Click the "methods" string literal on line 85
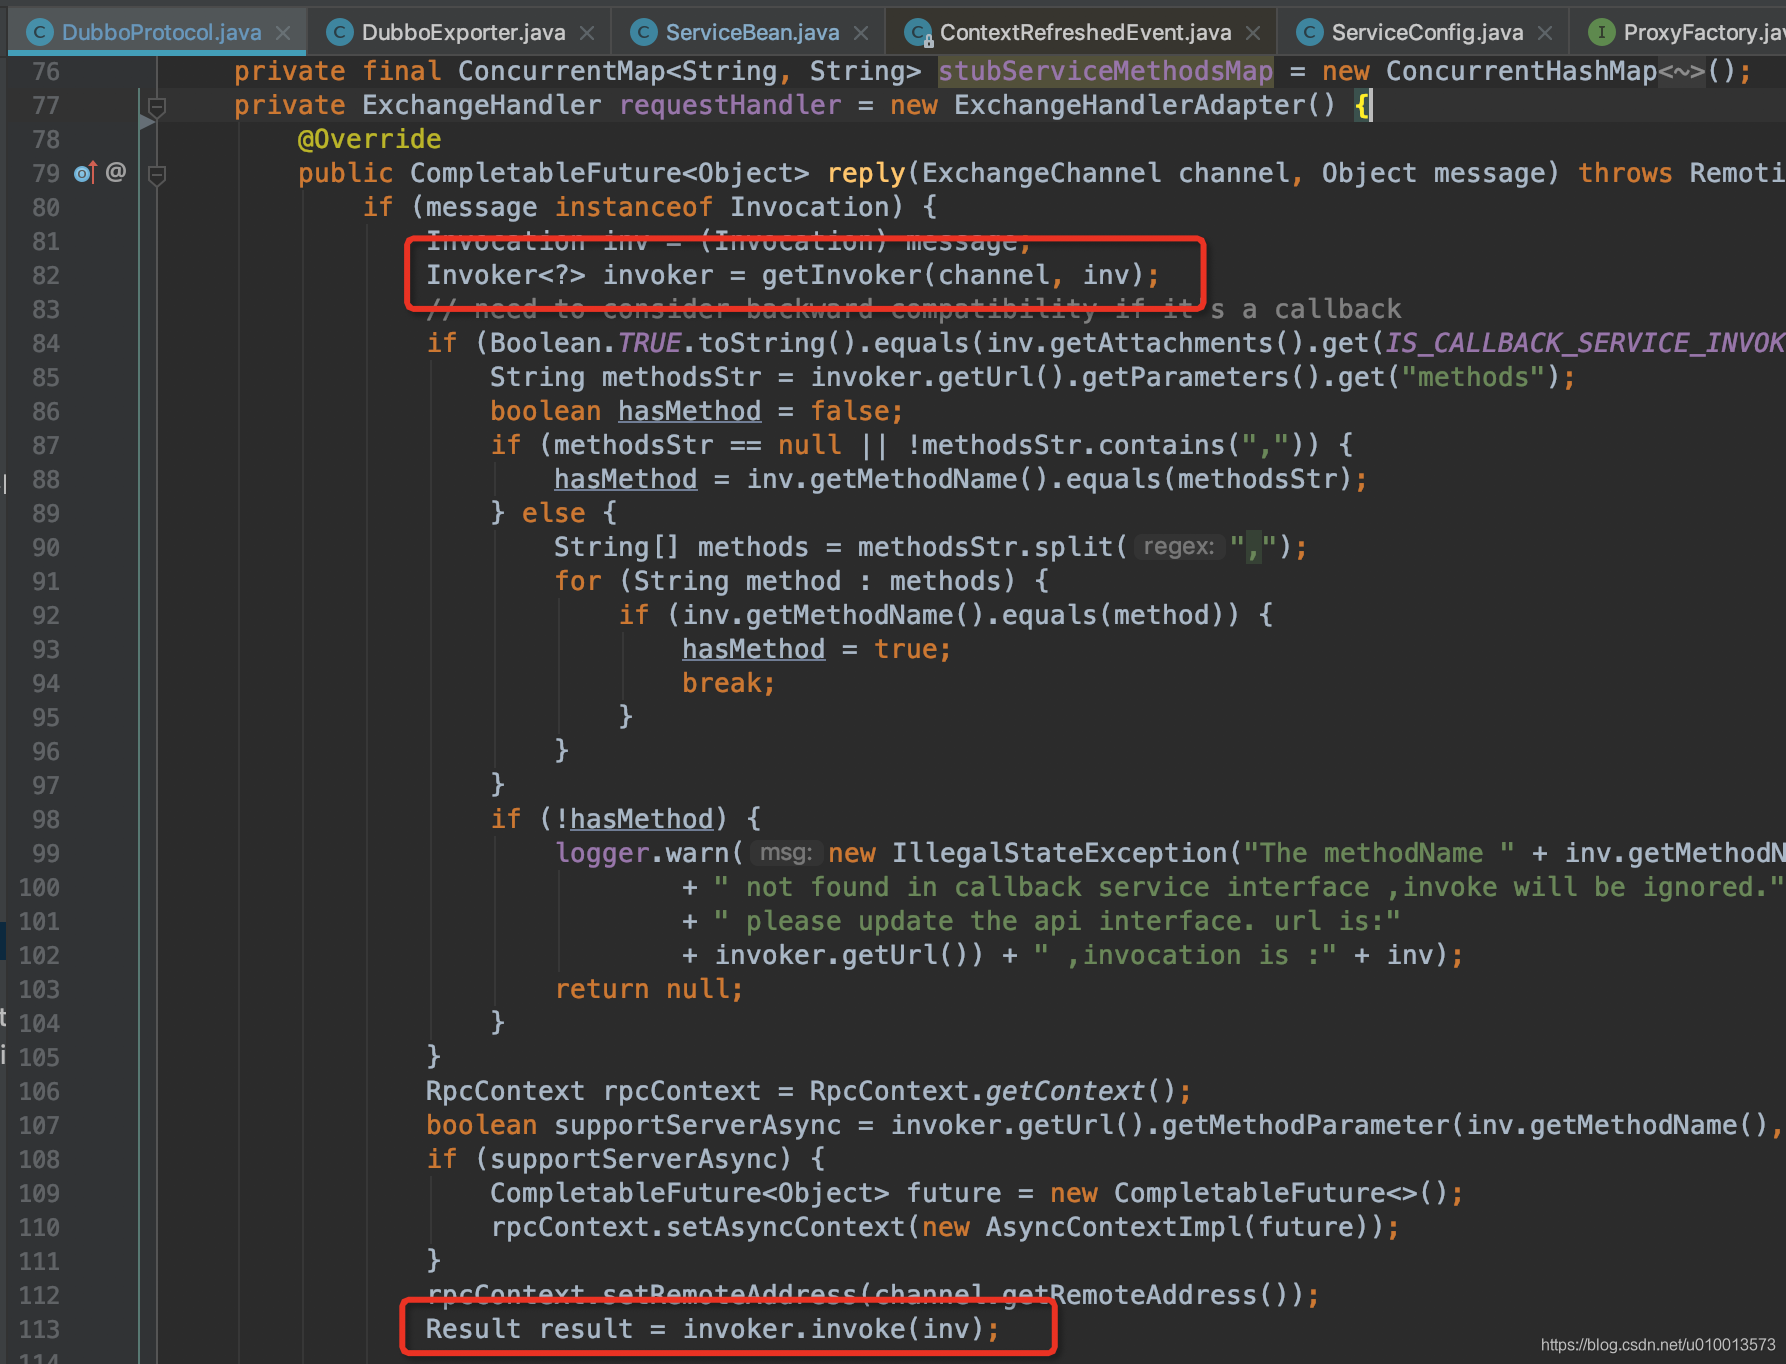 [x=1473, y=377]
